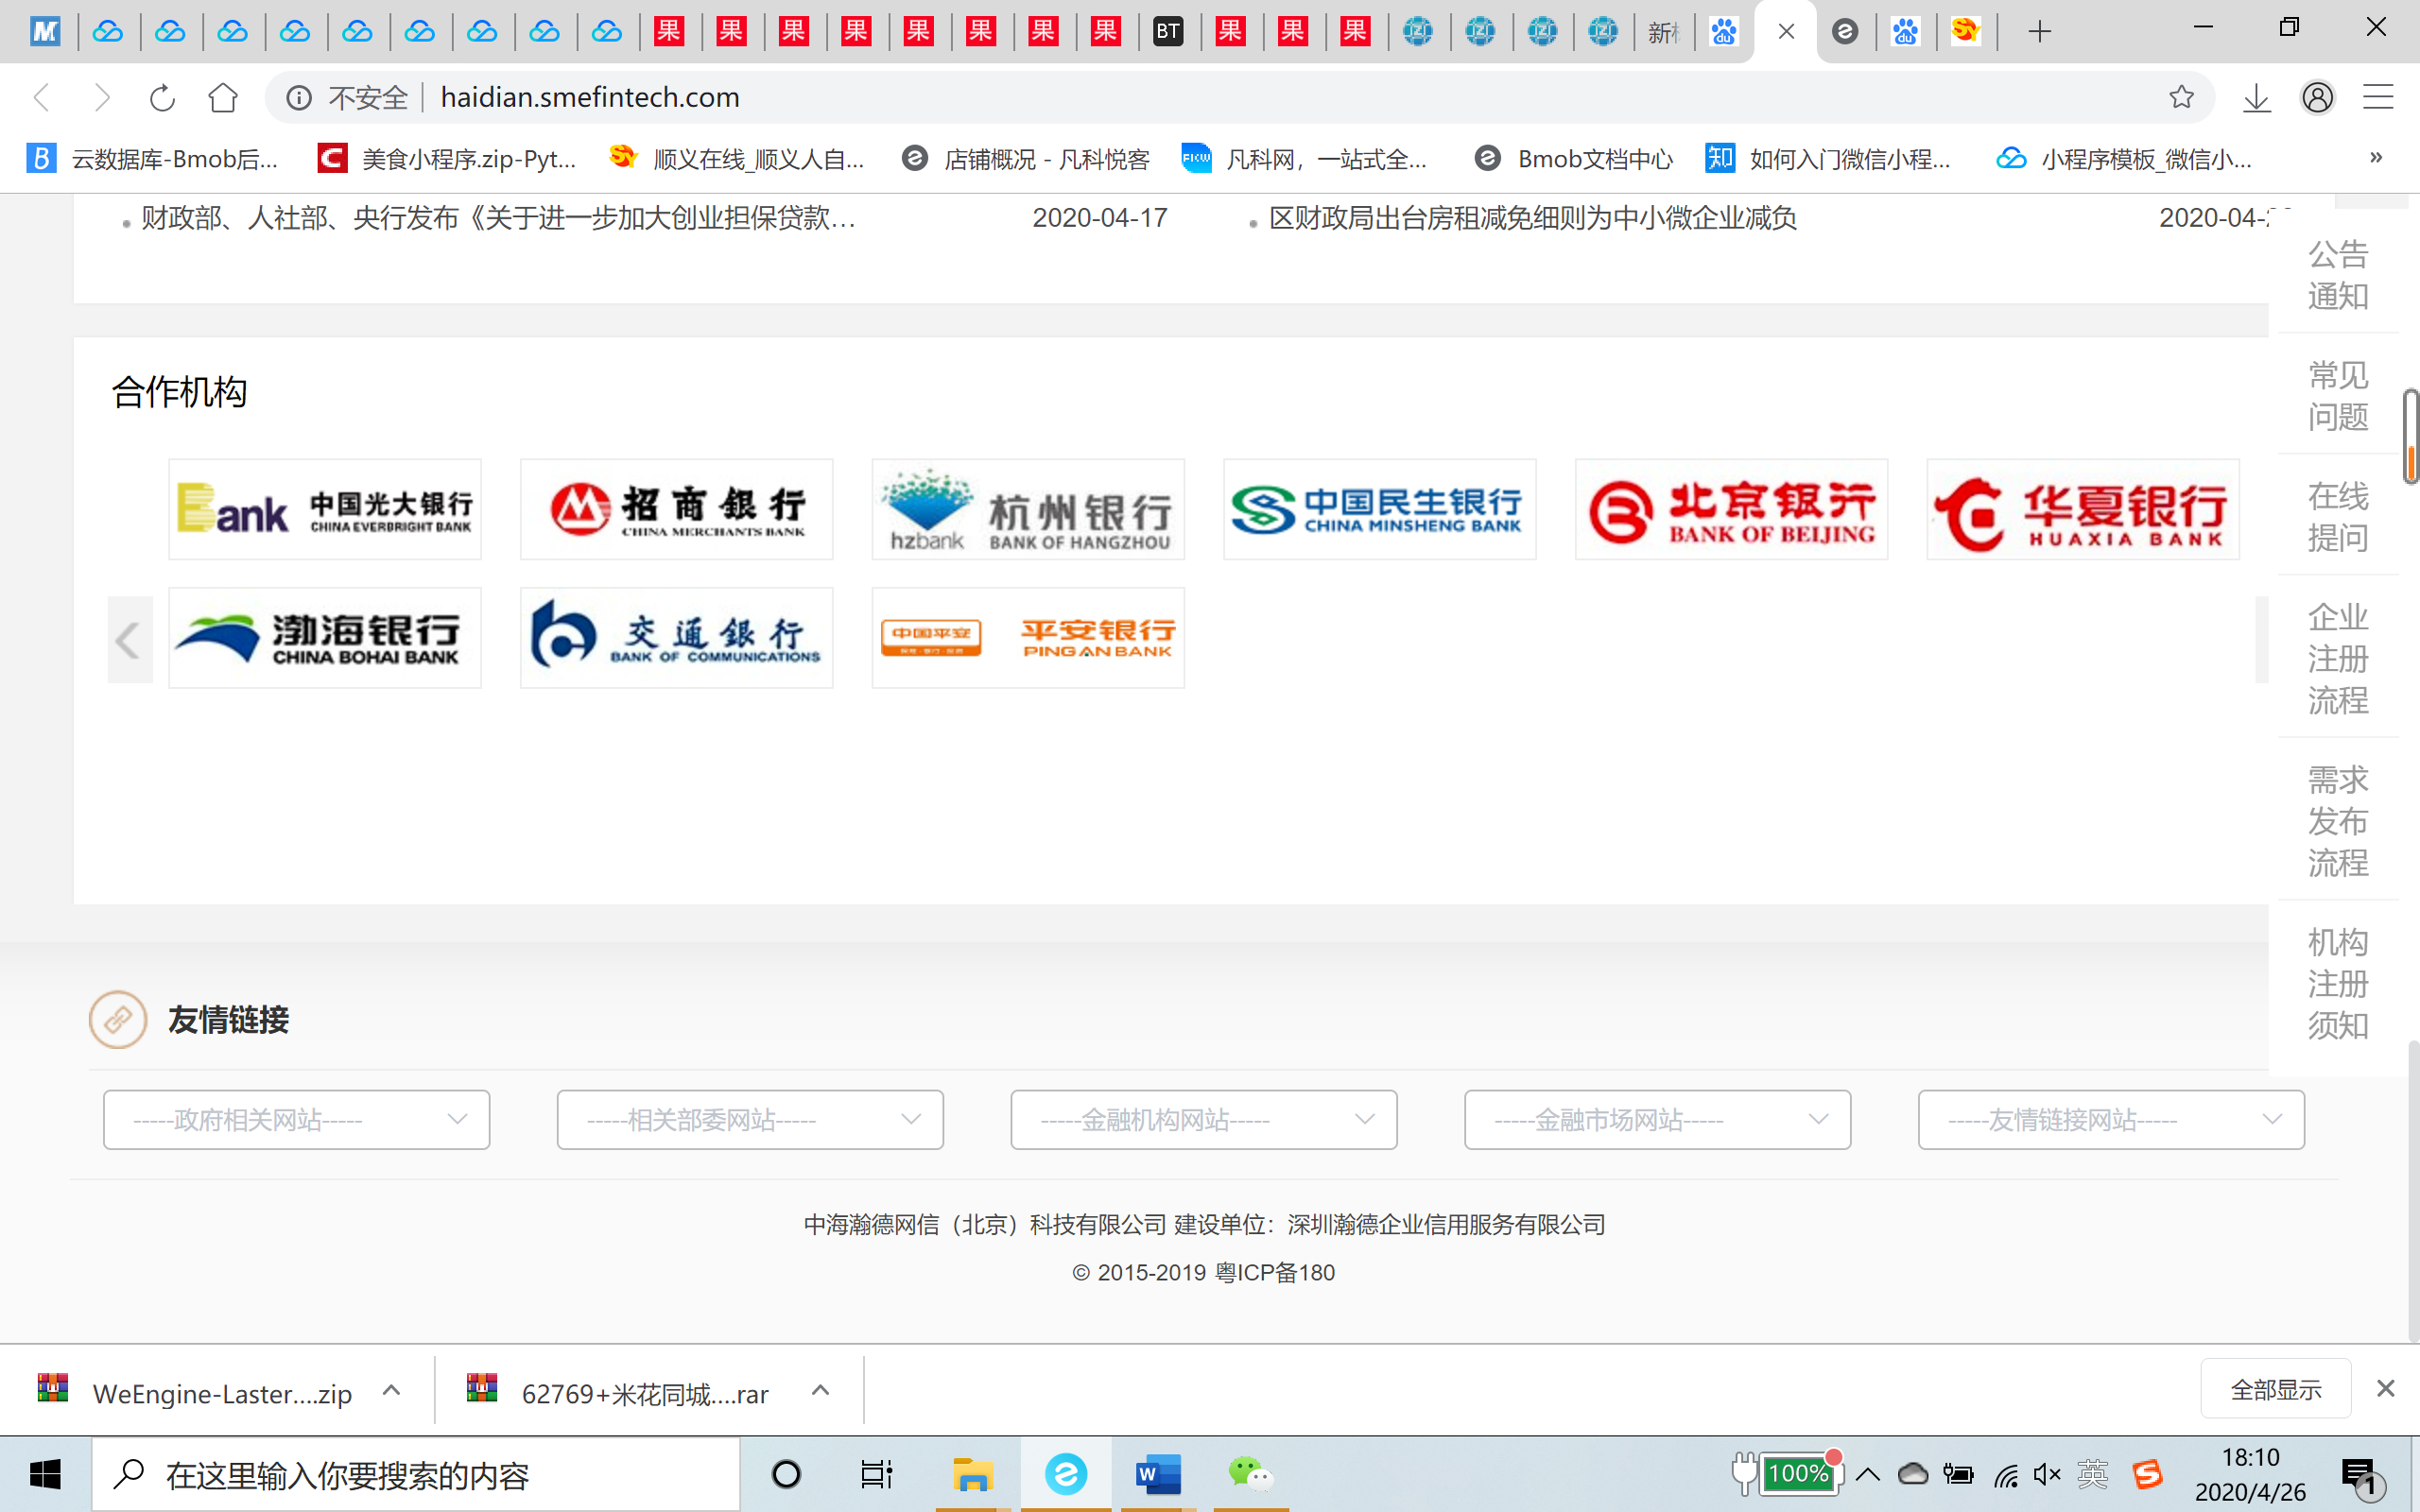Open 机构注册须知 in the side menu
The image size is (2420, 1512).
point(2338,984)
